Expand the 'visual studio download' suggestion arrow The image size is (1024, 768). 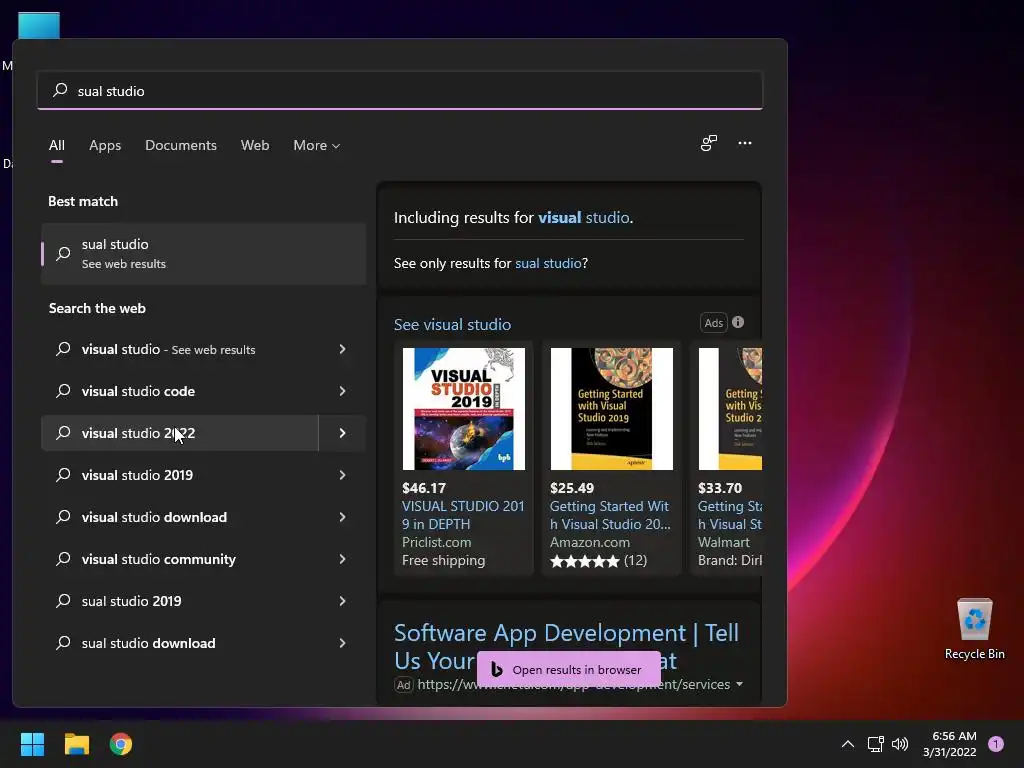(342, 517)
